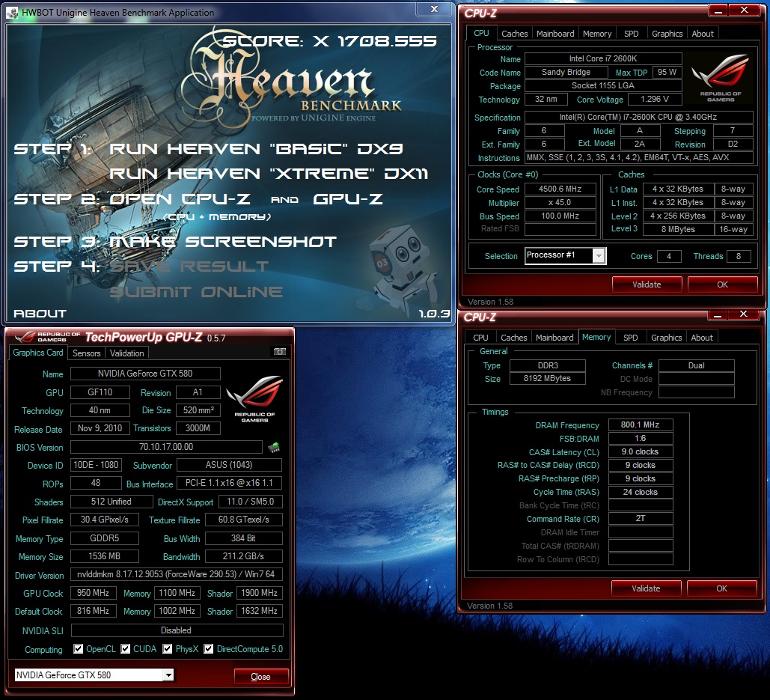770x700 pixels.
Task: Click the HWBOT robot mascot image
Action: (x=404, y=268)
